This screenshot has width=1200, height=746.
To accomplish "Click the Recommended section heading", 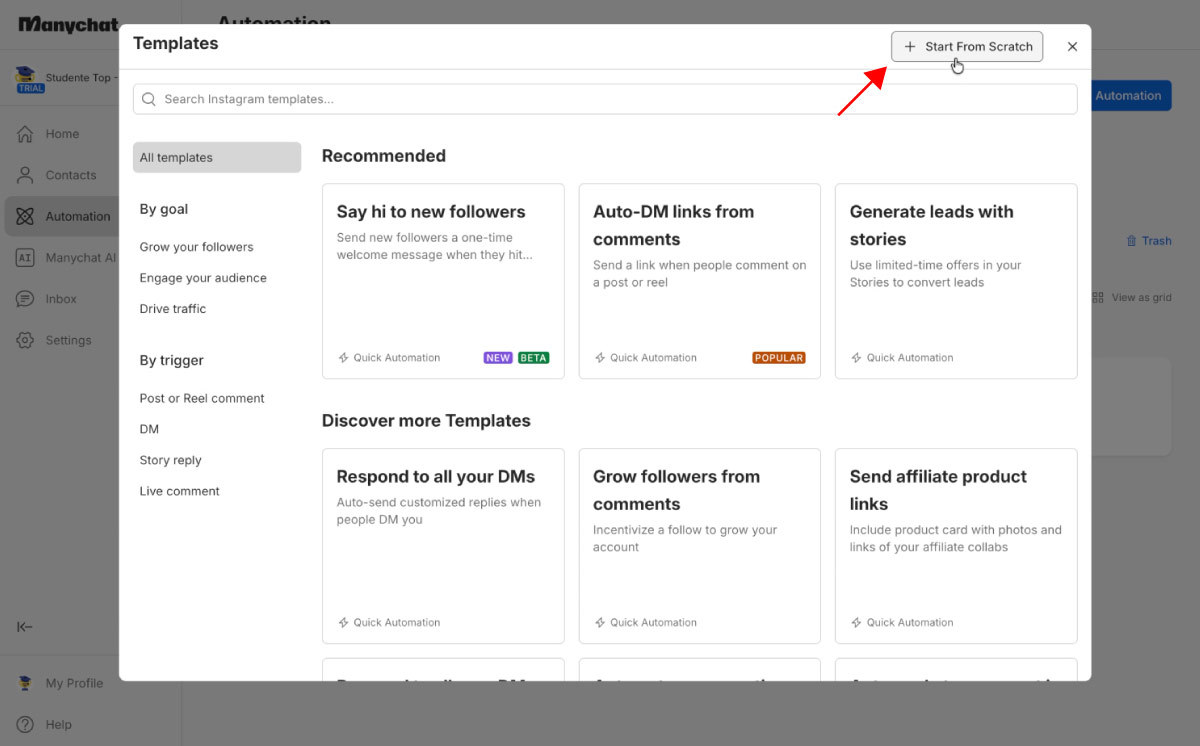I will pyautogui.click(x=384, y=156).
